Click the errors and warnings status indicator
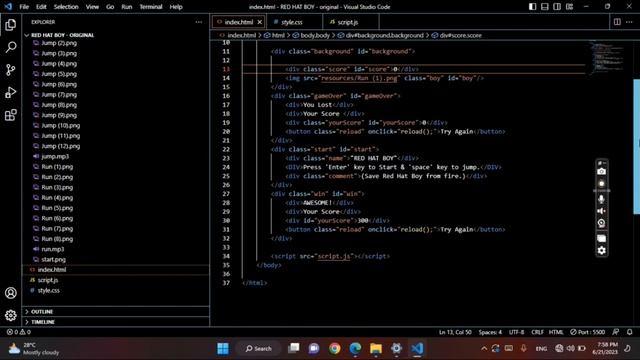Screen dimensions: 640x360 [x=19, y=332]
